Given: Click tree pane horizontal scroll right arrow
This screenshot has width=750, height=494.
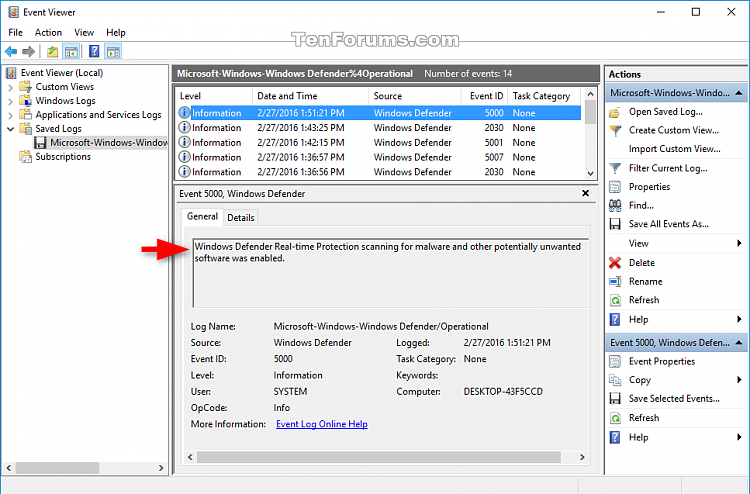Looking at the screenshot, I should [161, 468].
